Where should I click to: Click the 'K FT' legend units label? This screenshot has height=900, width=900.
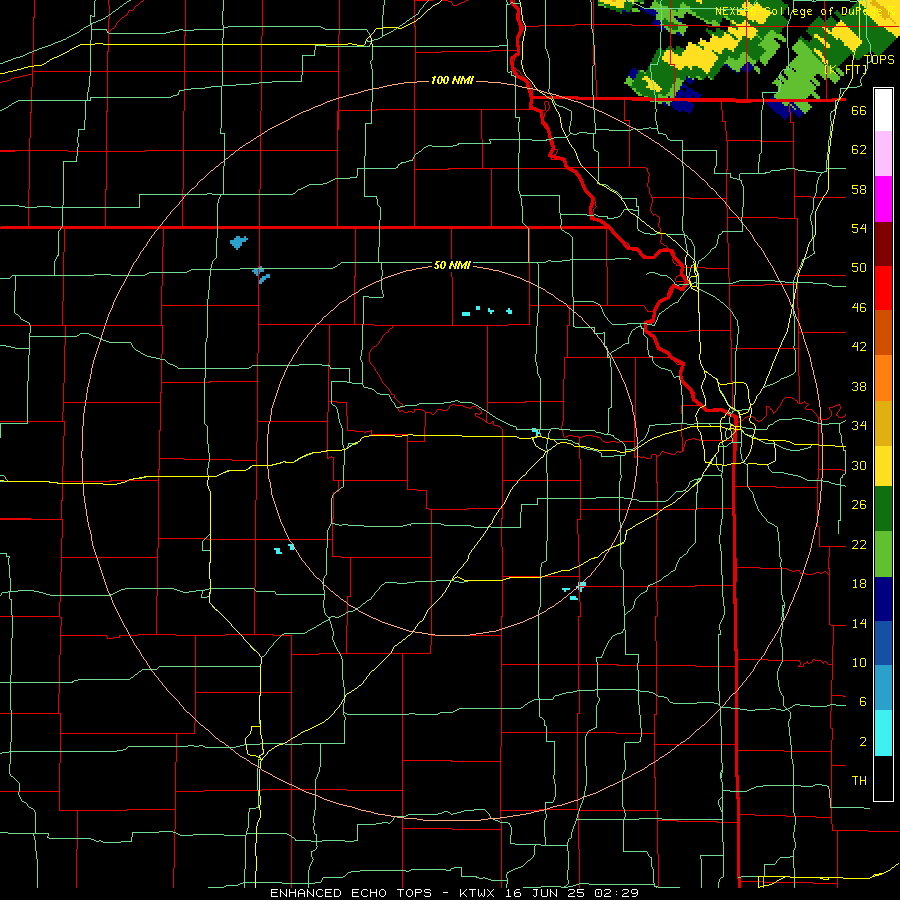(846, 70)
